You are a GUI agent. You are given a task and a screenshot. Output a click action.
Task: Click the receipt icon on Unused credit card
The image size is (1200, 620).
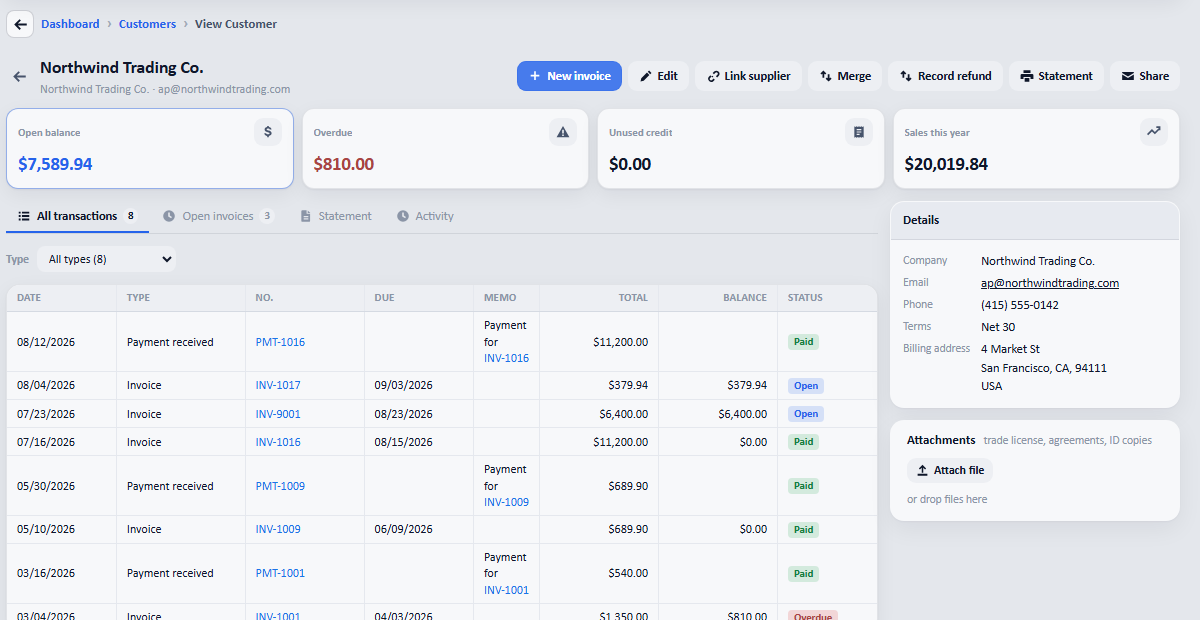point(859,132)
